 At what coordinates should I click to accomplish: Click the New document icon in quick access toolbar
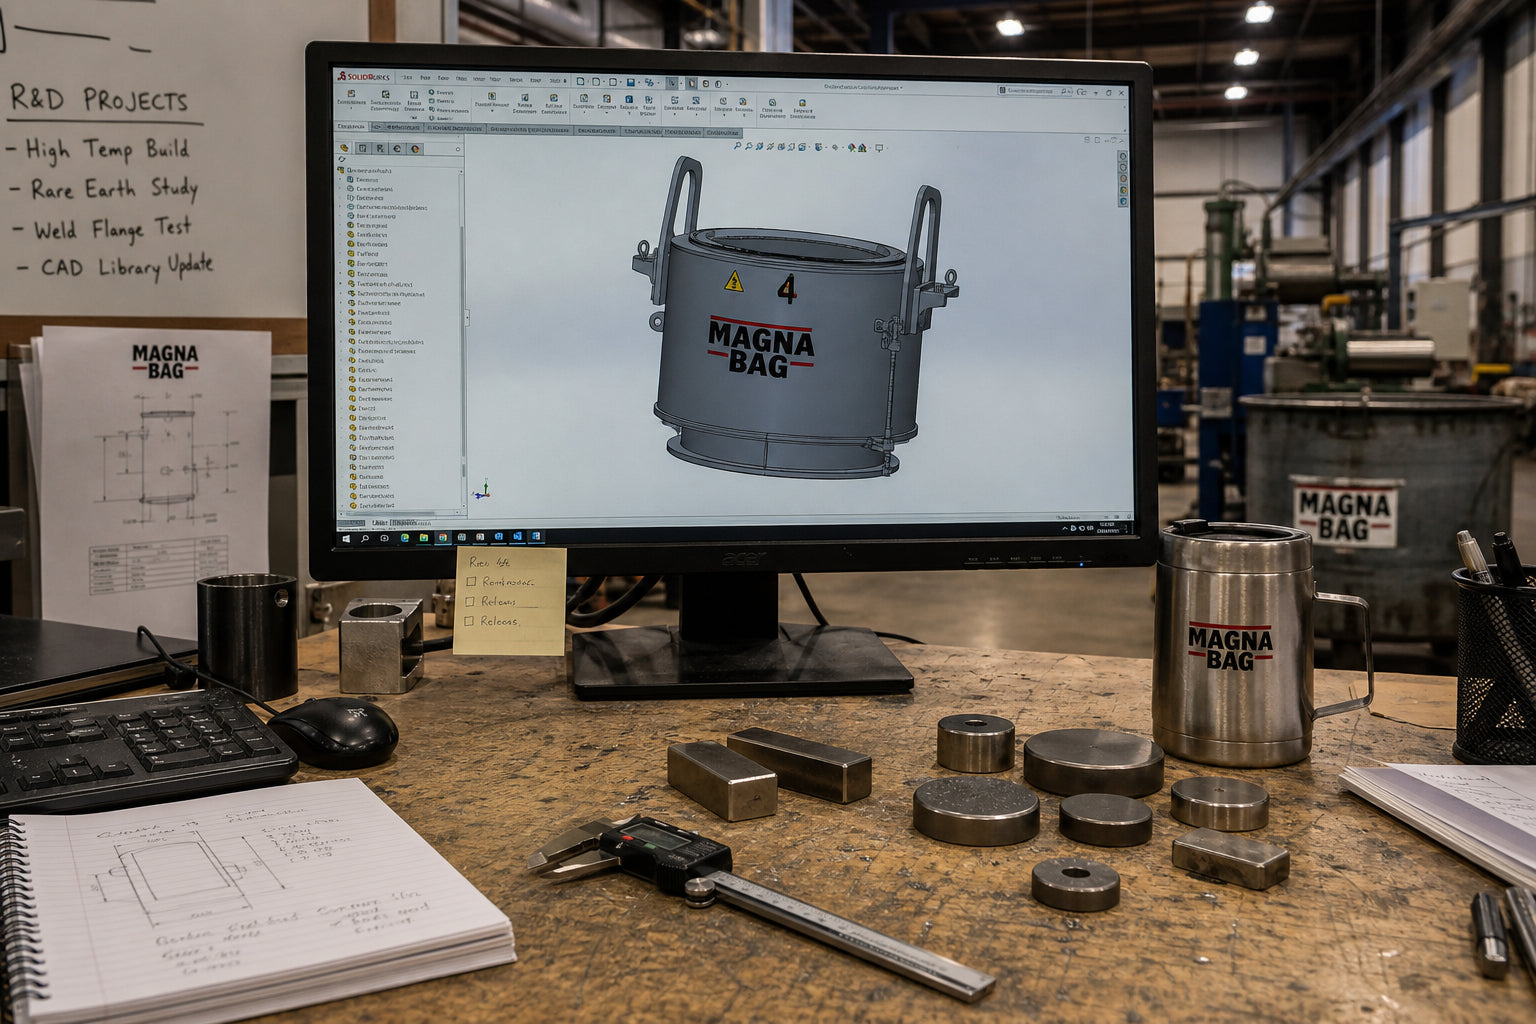[580, 82]
